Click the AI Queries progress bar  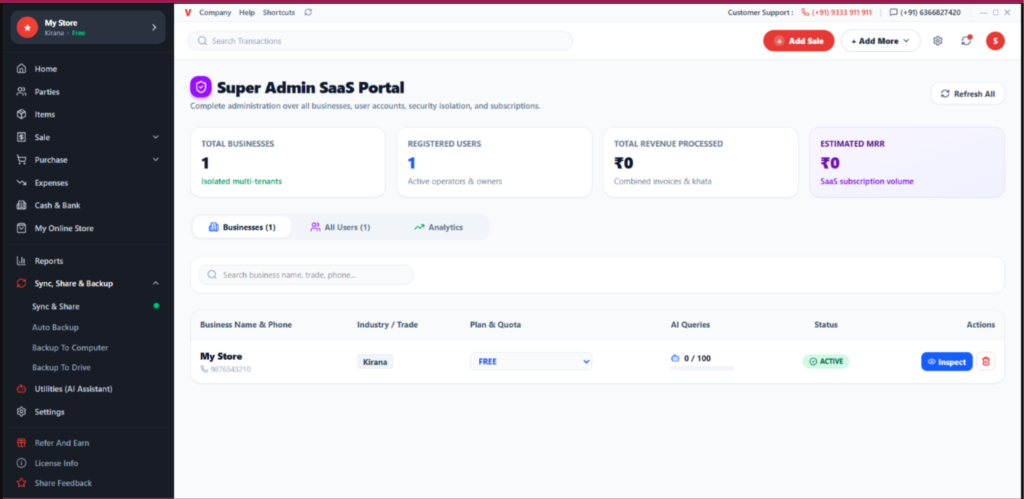703,368
